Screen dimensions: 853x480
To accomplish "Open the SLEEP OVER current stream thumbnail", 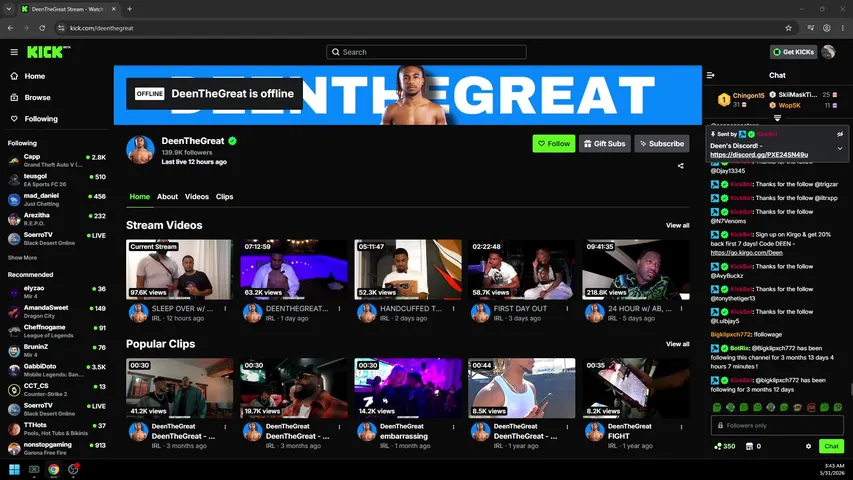I will 180,269.
